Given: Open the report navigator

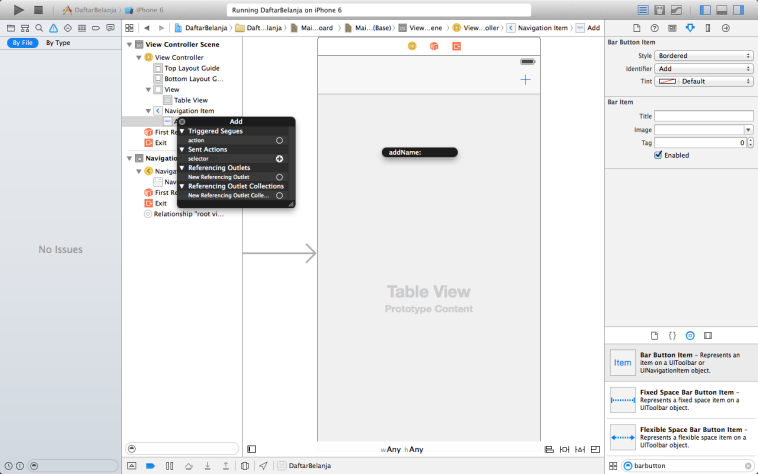Looking at the screenshot, I should coord(110,28).
